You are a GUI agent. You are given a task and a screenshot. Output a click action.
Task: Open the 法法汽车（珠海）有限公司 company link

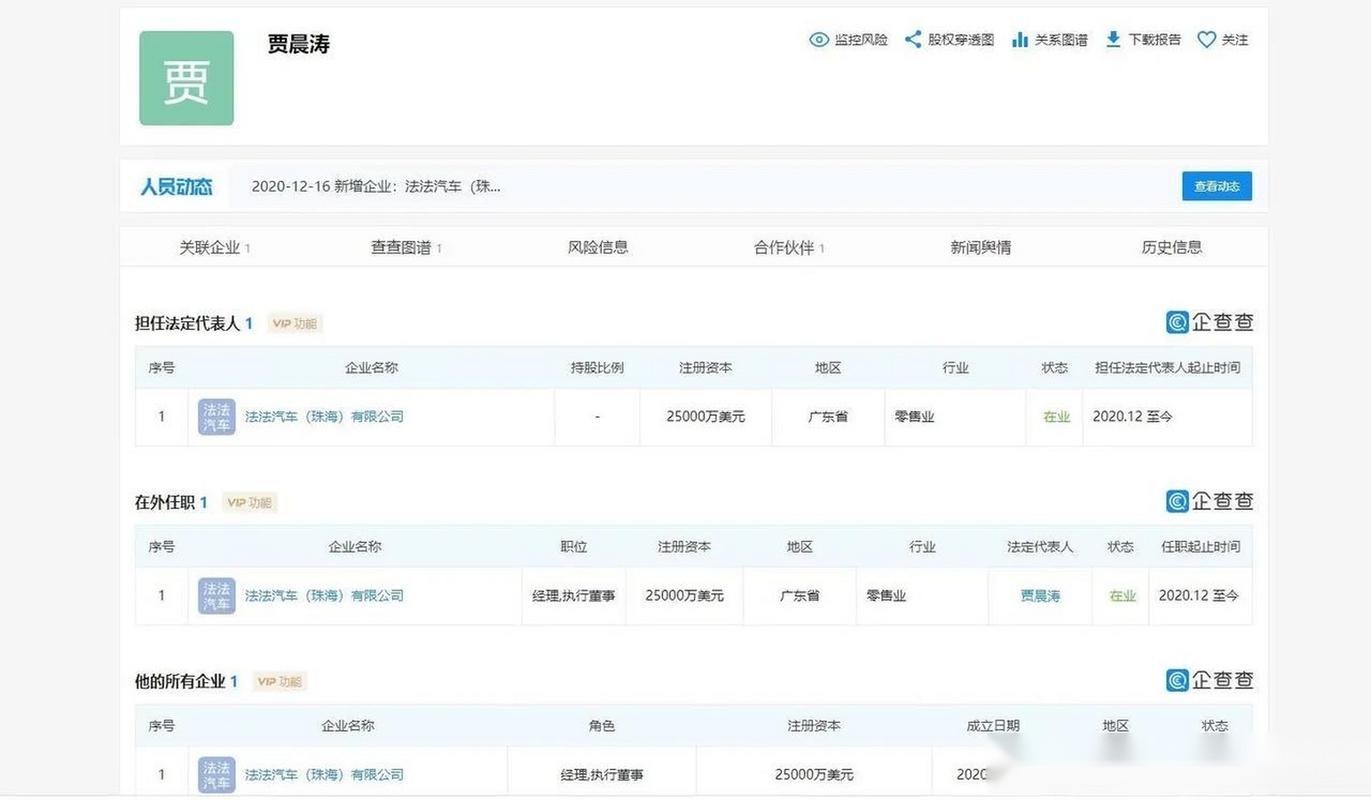[323, 416]
